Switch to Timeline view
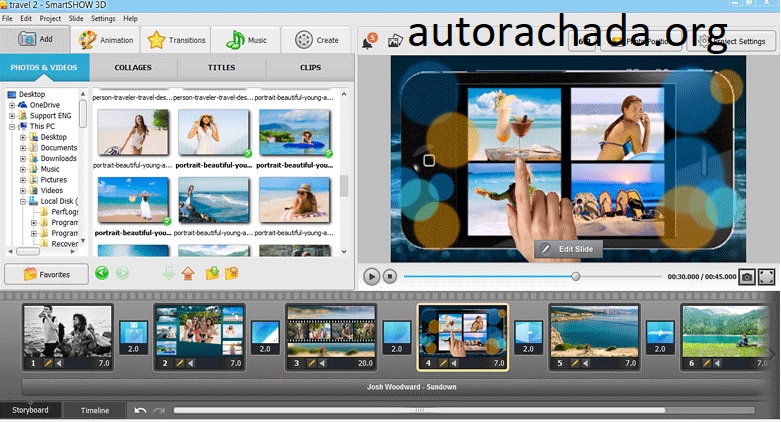 [95, 411]
